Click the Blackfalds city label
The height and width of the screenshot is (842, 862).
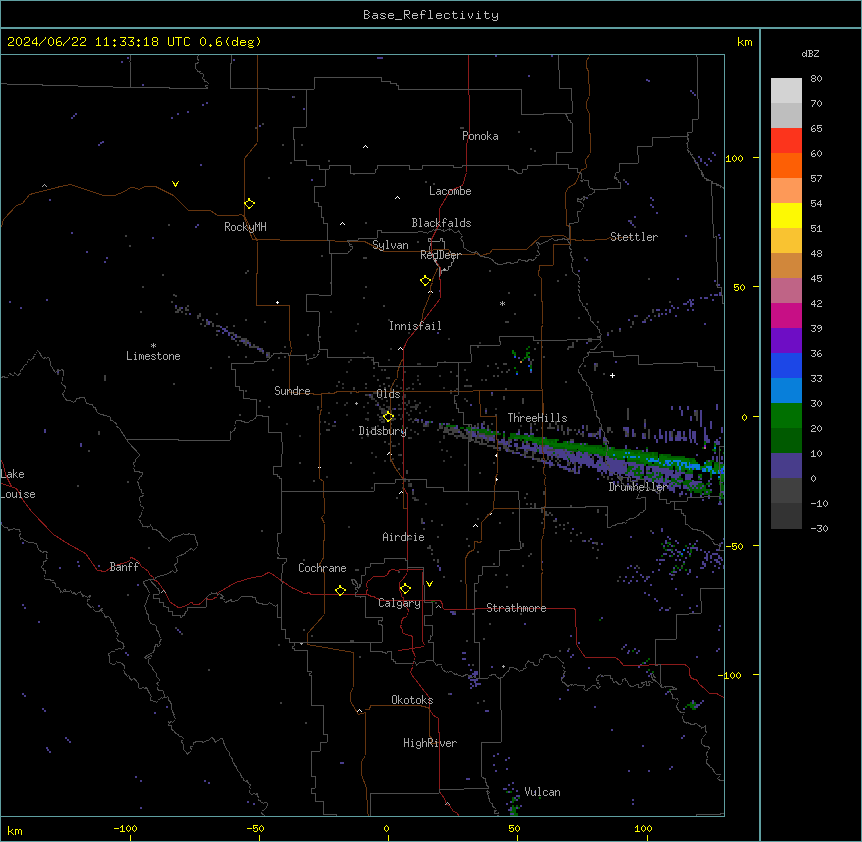[441, 223]
